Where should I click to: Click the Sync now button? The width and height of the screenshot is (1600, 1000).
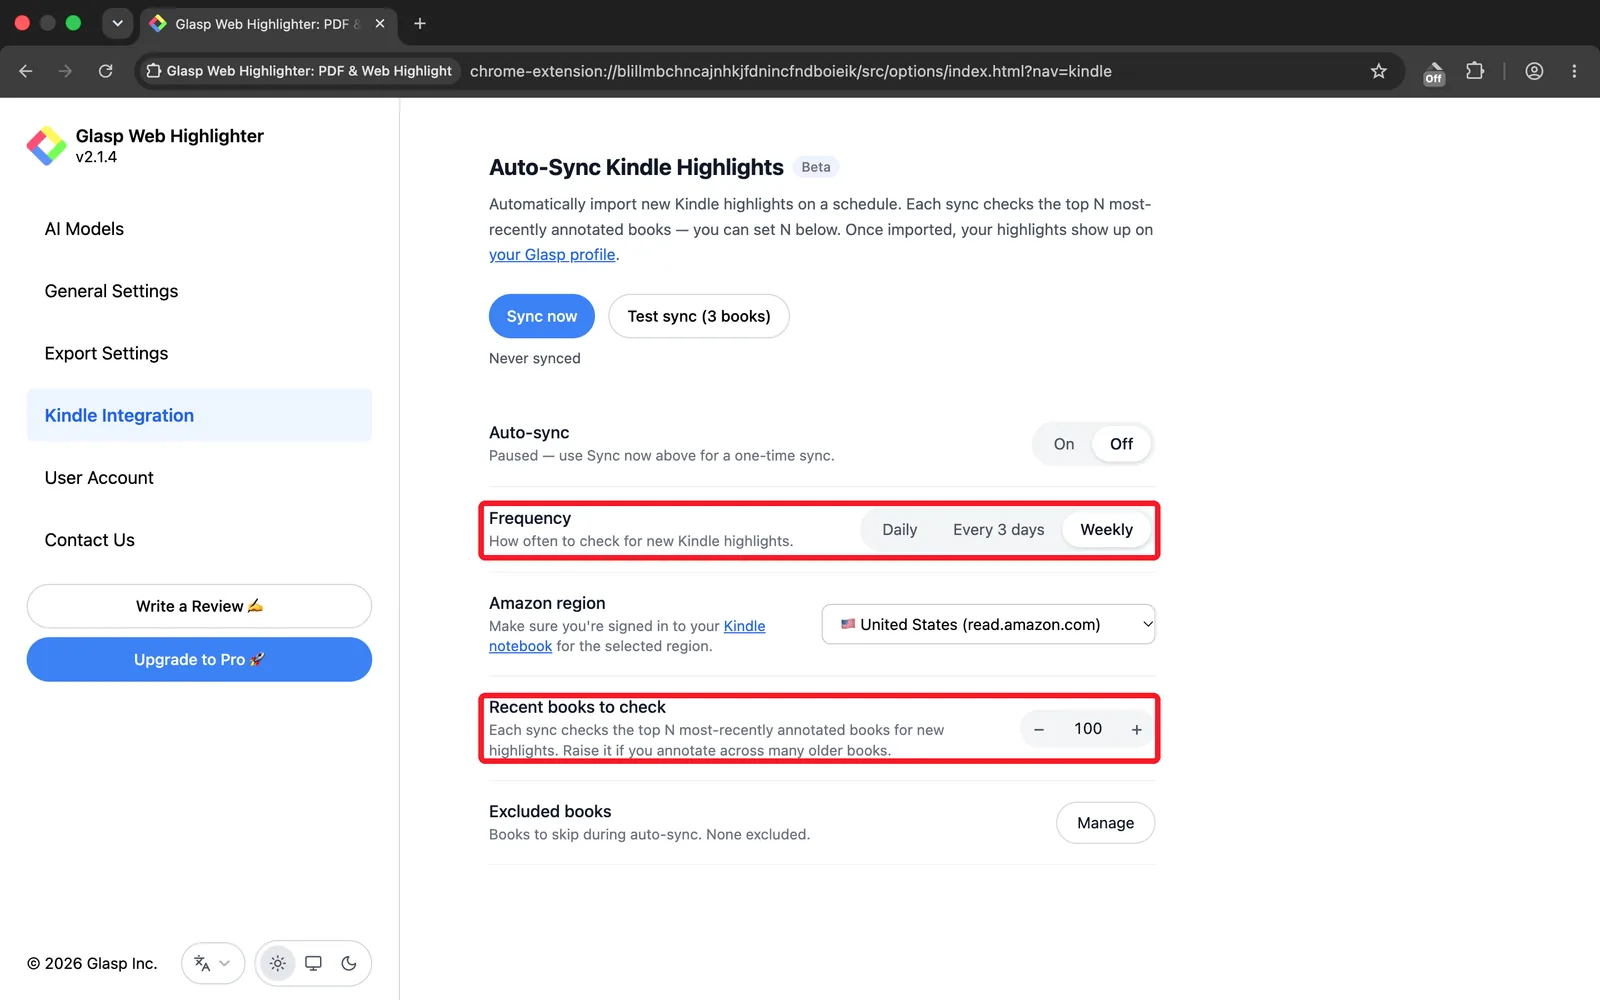tap(541, 316)
